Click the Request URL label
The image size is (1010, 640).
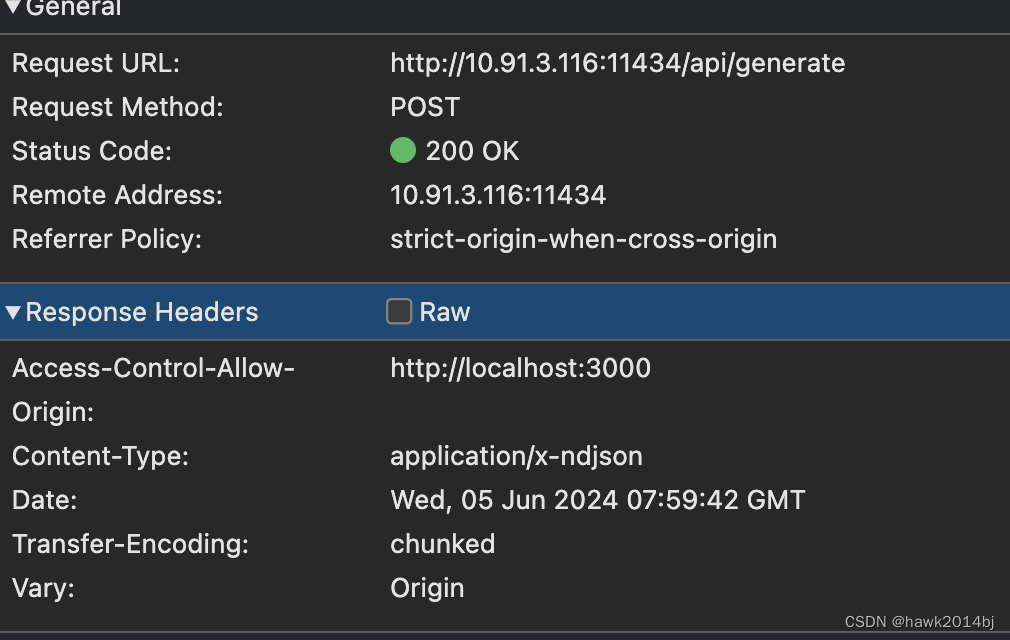pos(95,64)
